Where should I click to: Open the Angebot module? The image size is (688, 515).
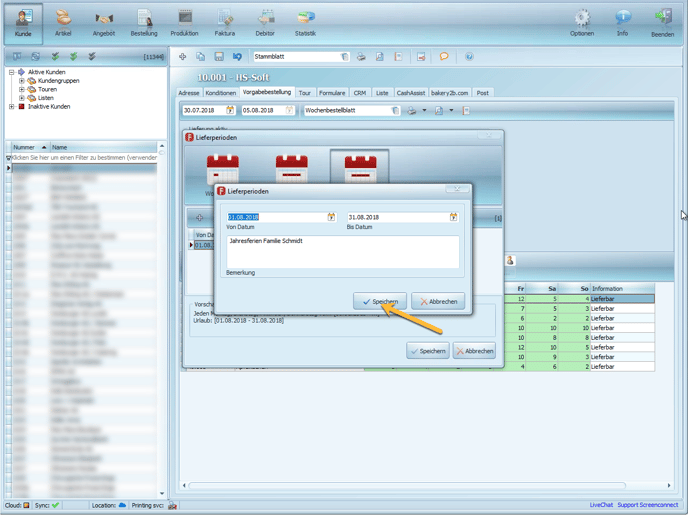pyautogui.click(x=104, y=22)
